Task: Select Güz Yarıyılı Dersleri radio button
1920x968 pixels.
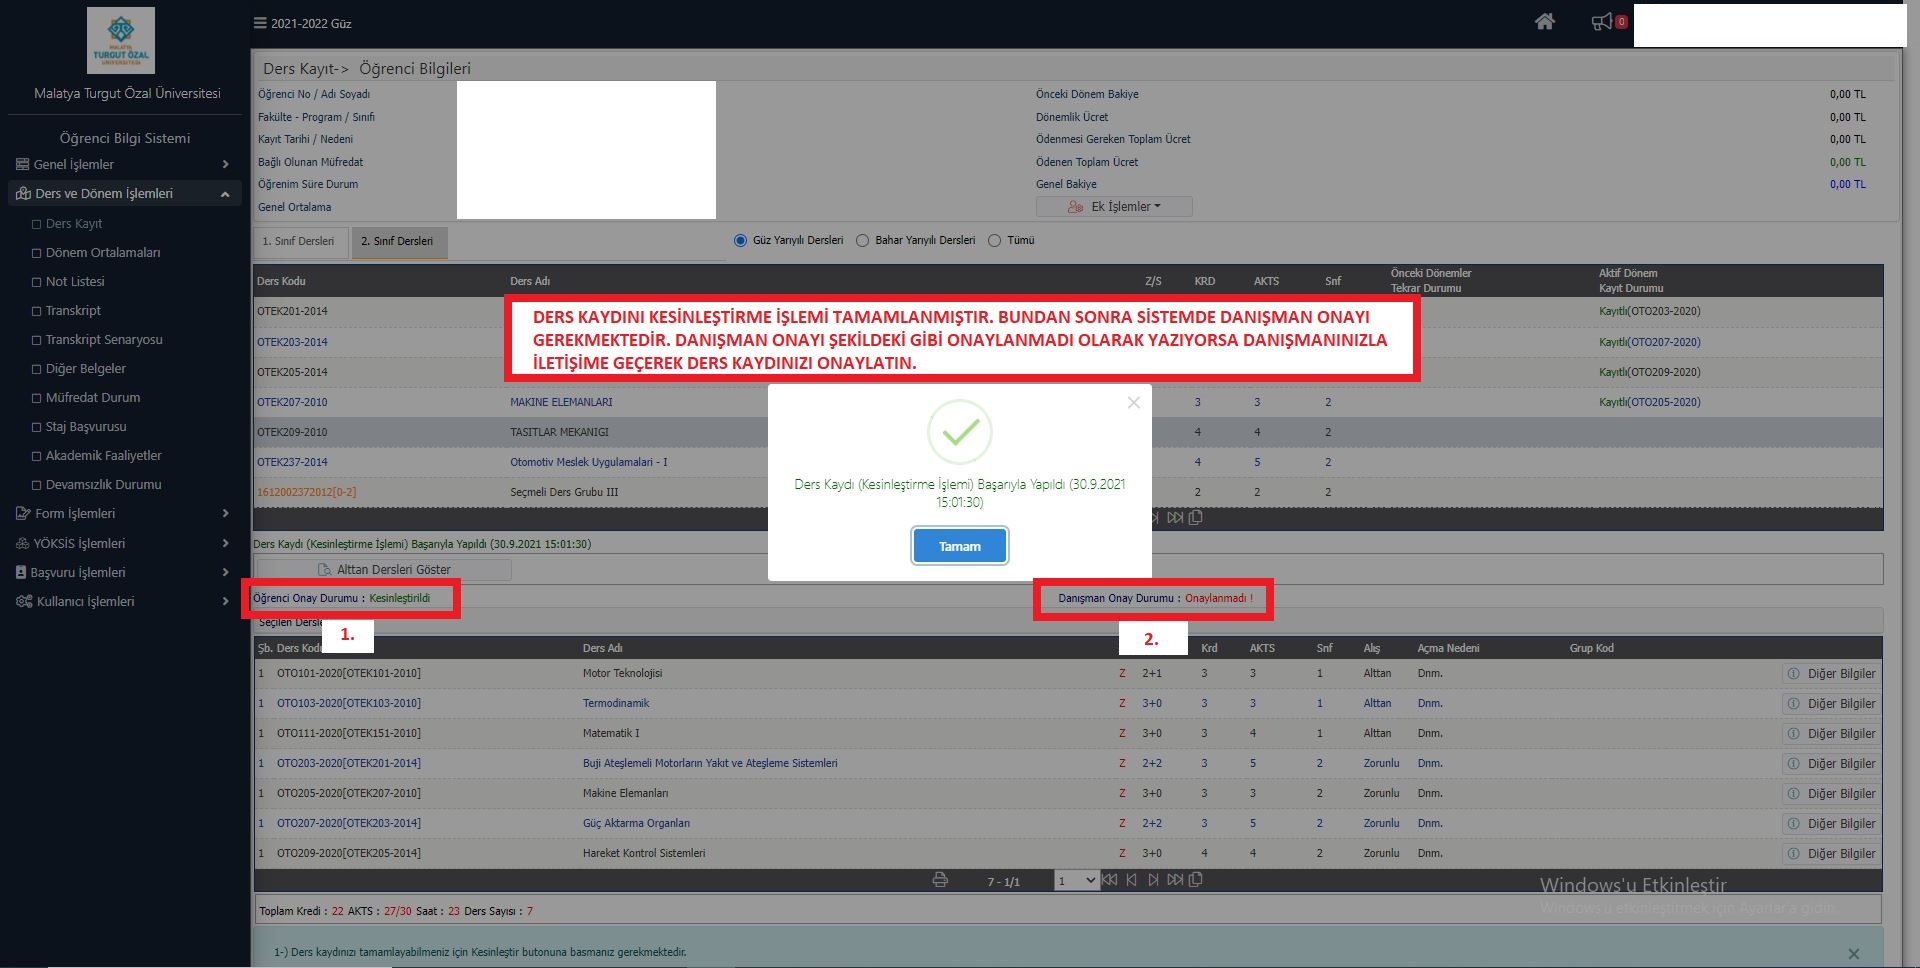Action: pos(741,241)
